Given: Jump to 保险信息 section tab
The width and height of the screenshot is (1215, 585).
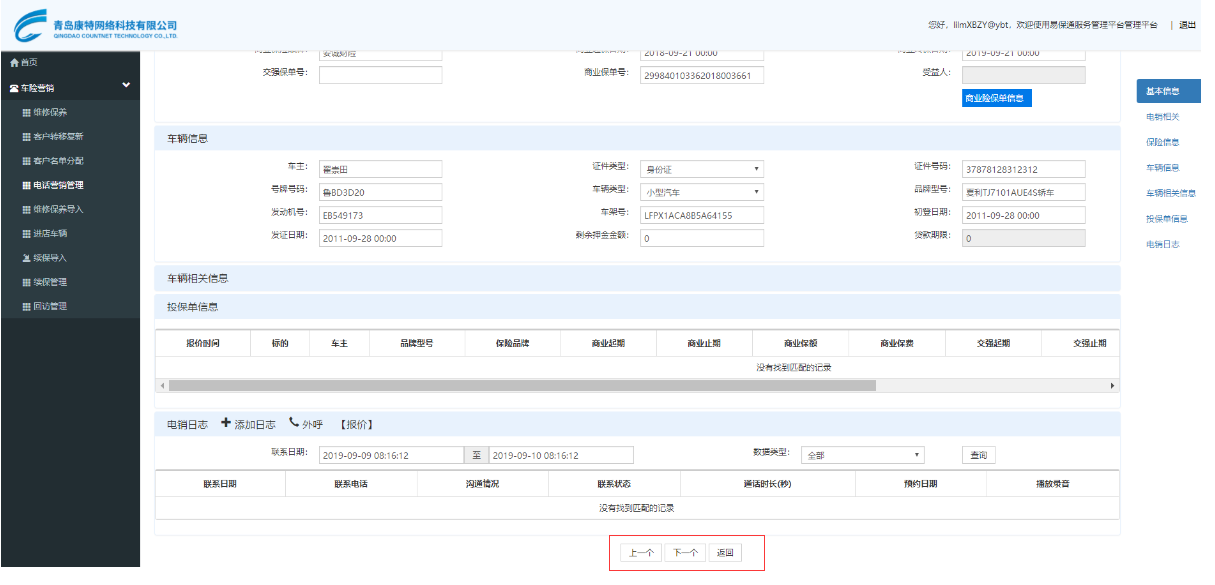Looking at the screenshot, I should (1163, 142).
